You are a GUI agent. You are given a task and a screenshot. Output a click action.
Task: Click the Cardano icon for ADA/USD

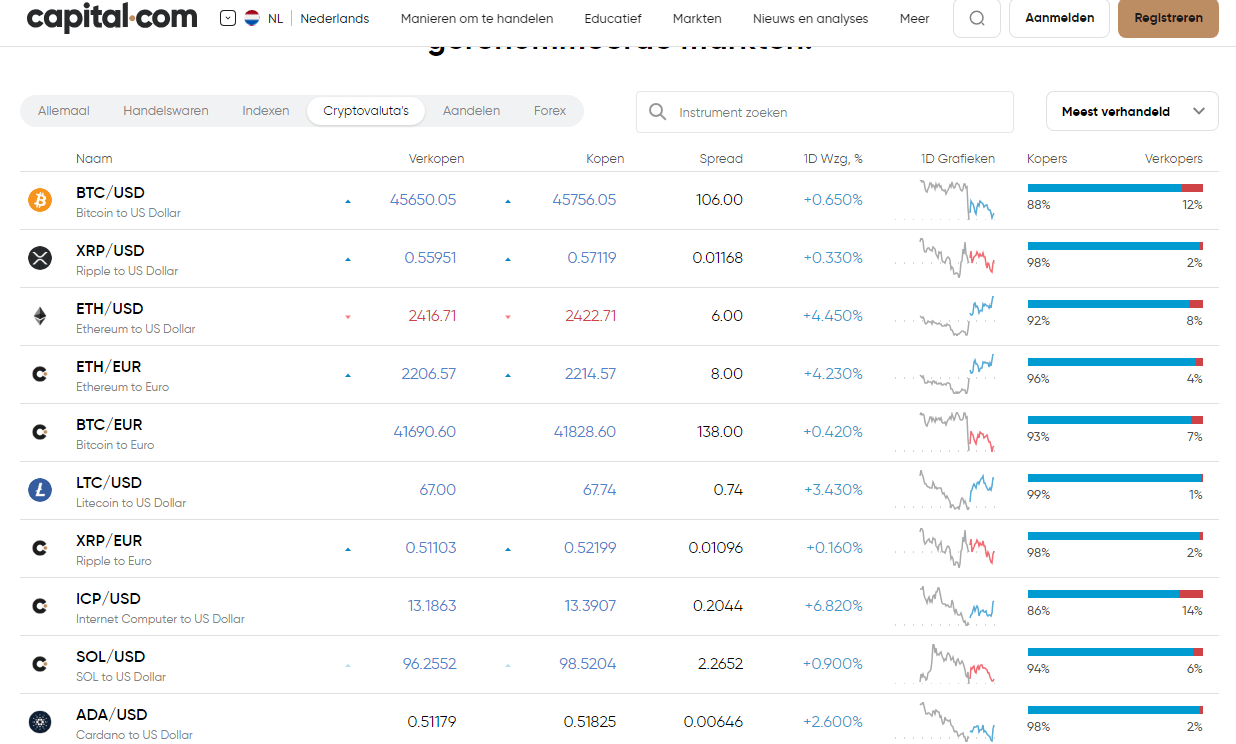click(40, 722)
